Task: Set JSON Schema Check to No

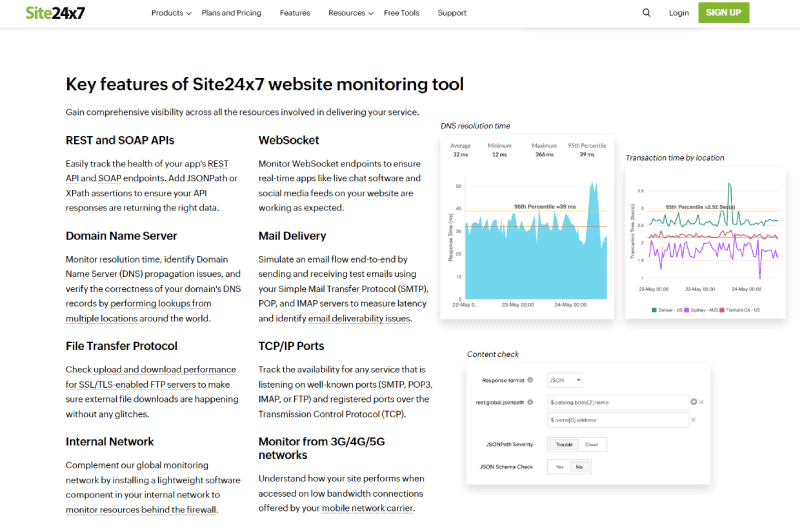Action: click(x=579, y=467)
